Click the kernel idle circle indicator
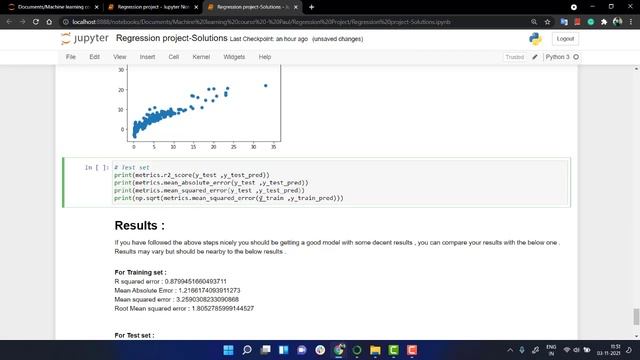Image resolution: width=640 pixels, height=360 pixels. tap(576, 57)
